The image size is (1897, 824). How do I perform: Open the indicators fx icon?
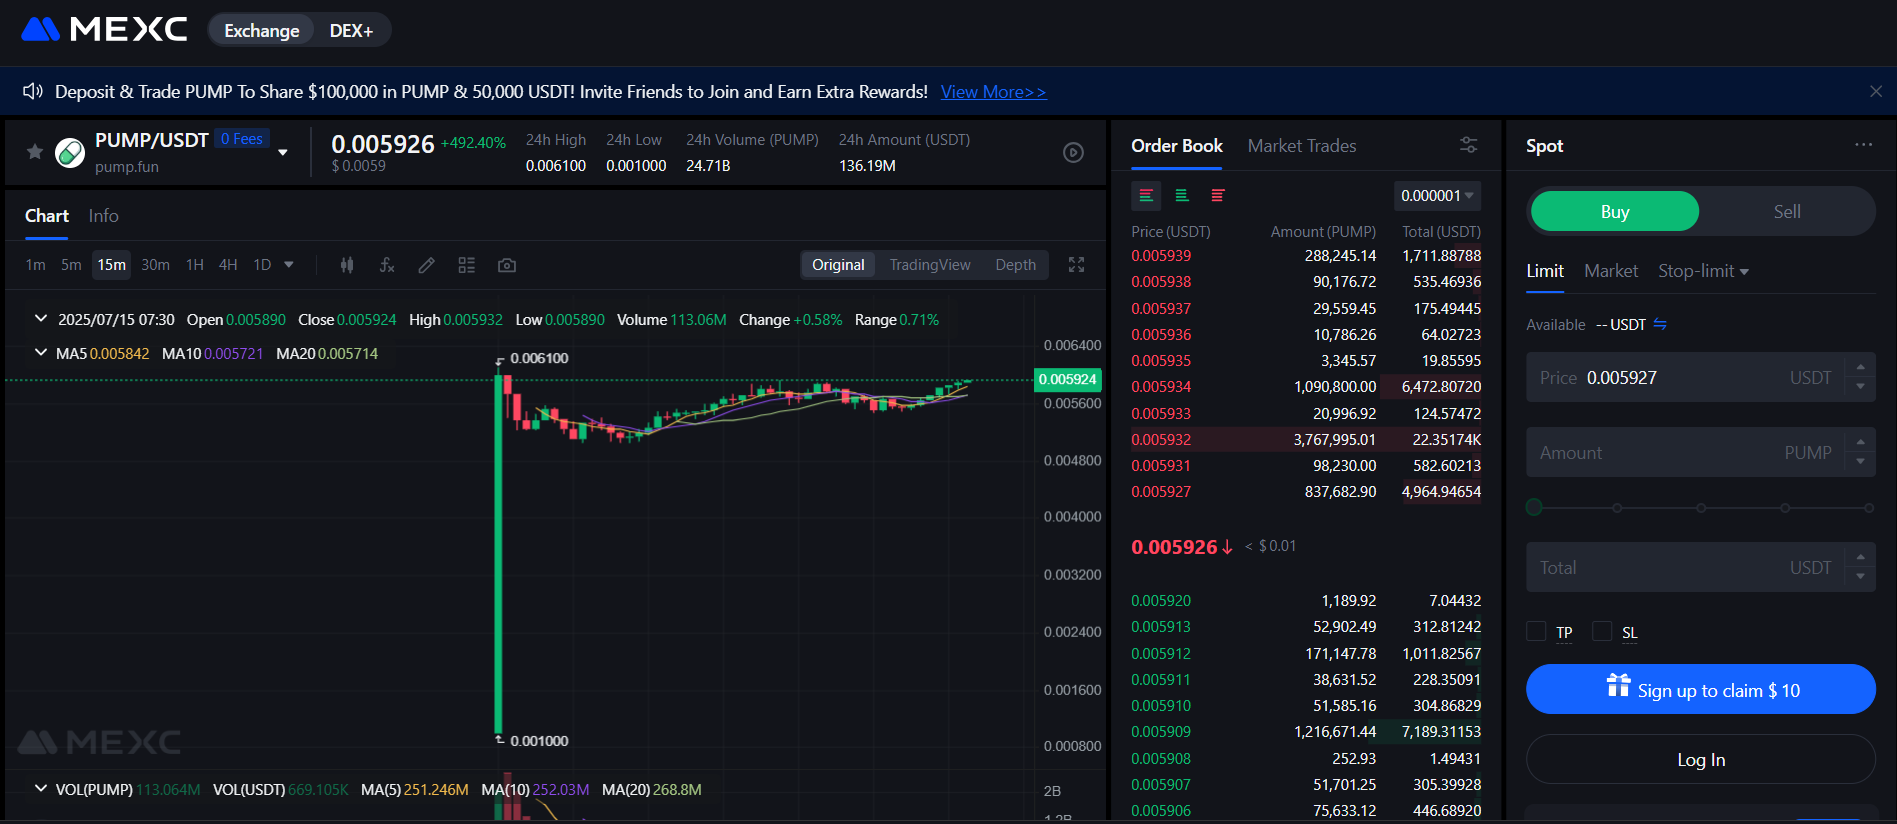(387, 265)
